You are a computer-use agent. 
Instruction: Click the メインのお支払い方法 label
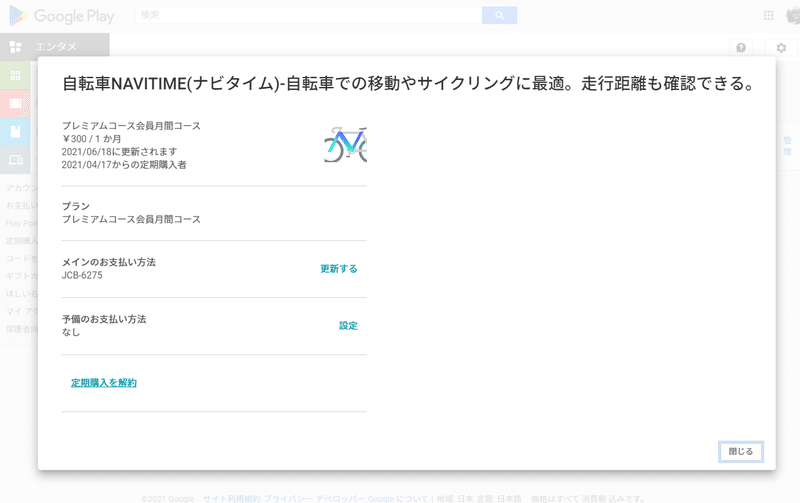click(x=109, y=262)
